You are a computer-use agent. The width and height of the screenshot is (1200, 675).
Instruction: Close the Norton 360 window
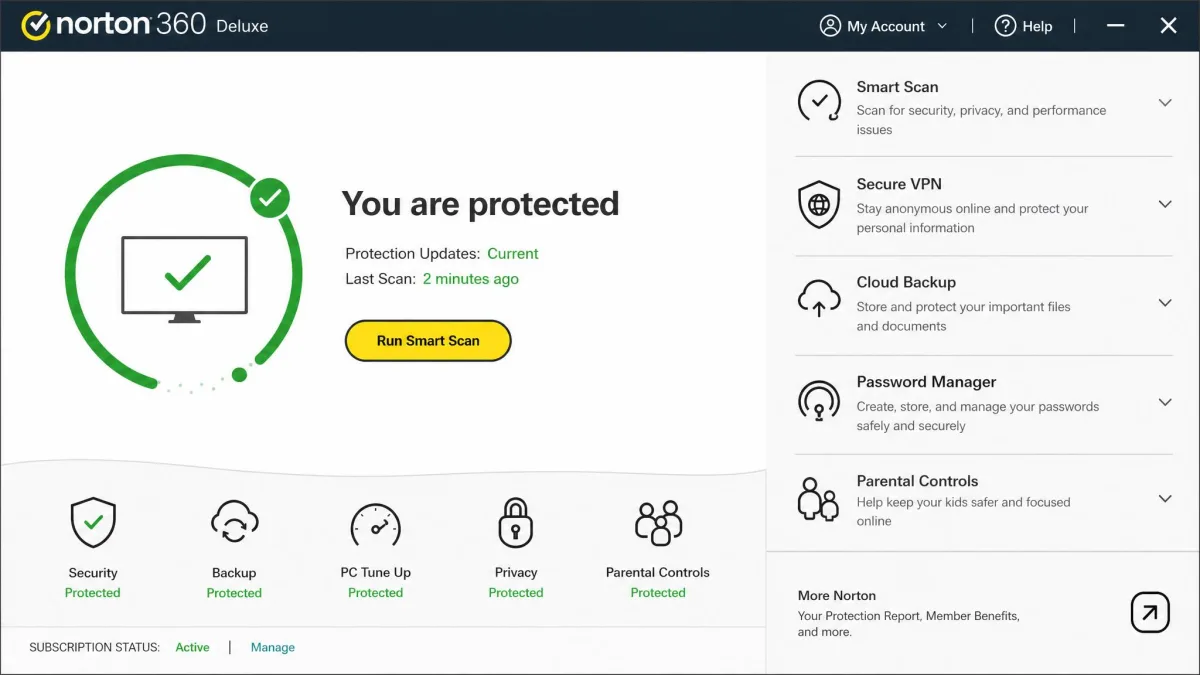point(1168,26)
